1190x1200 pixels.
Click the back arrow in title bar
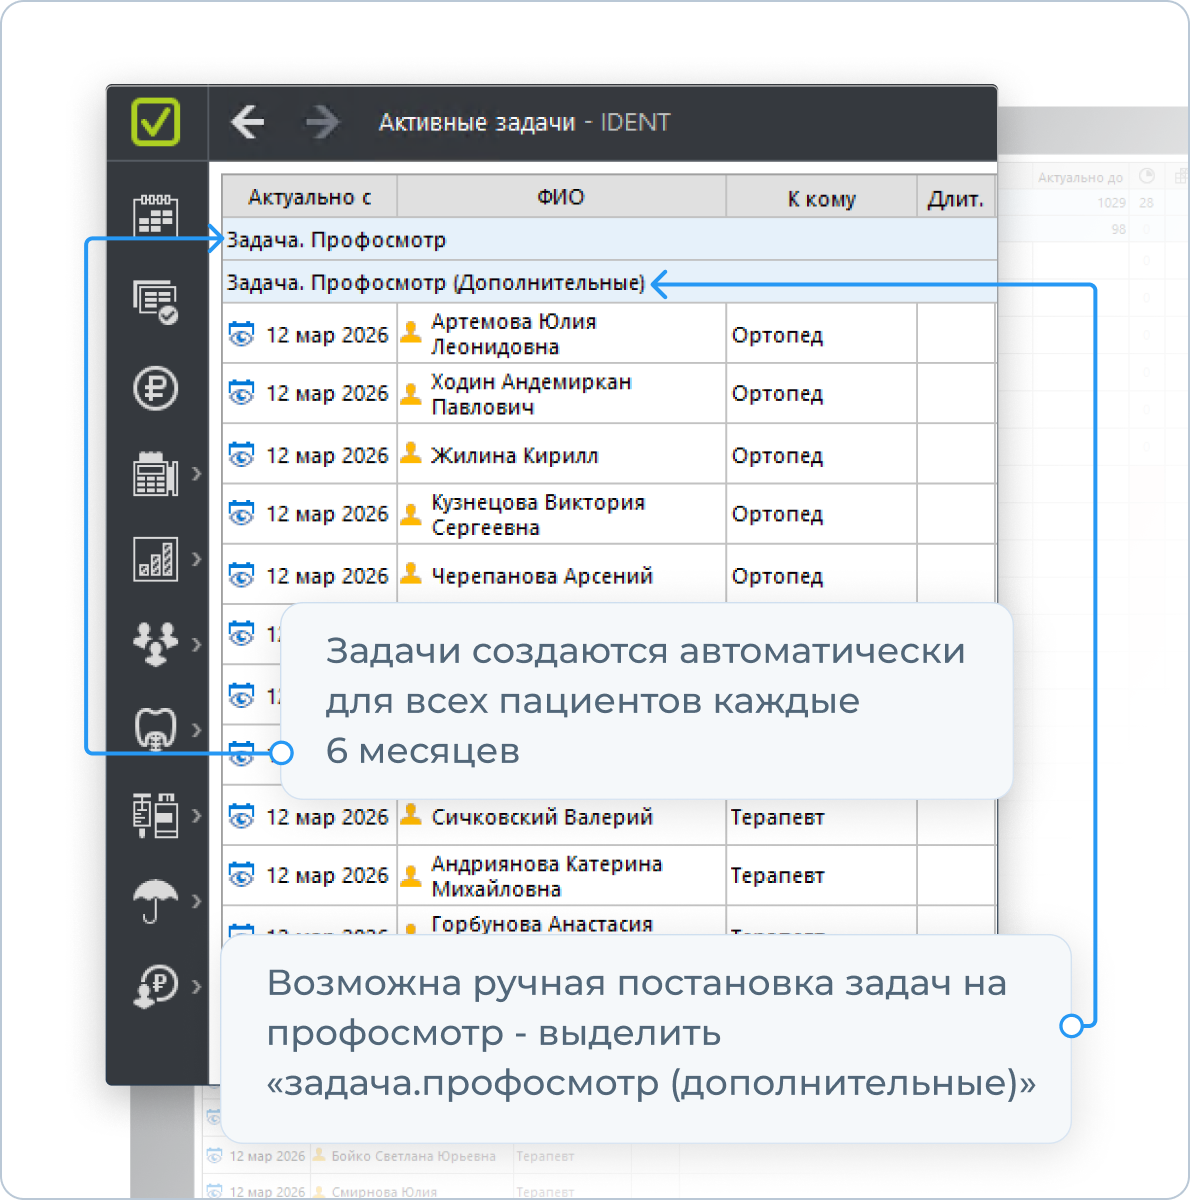coord(247,122)
